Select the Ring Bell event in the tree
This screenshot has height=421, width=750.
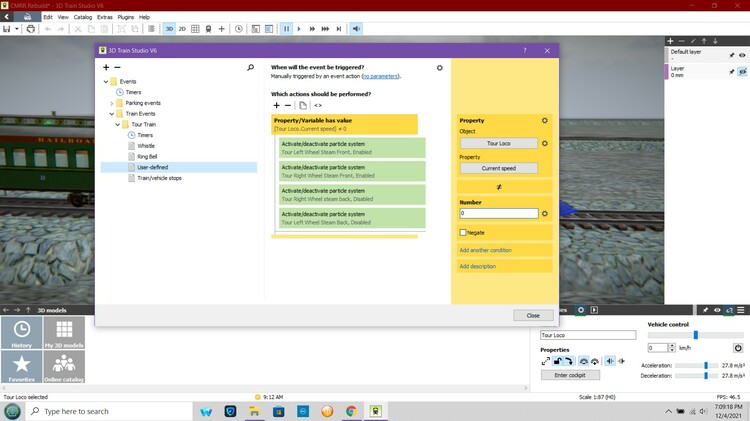tap(147, 156)
